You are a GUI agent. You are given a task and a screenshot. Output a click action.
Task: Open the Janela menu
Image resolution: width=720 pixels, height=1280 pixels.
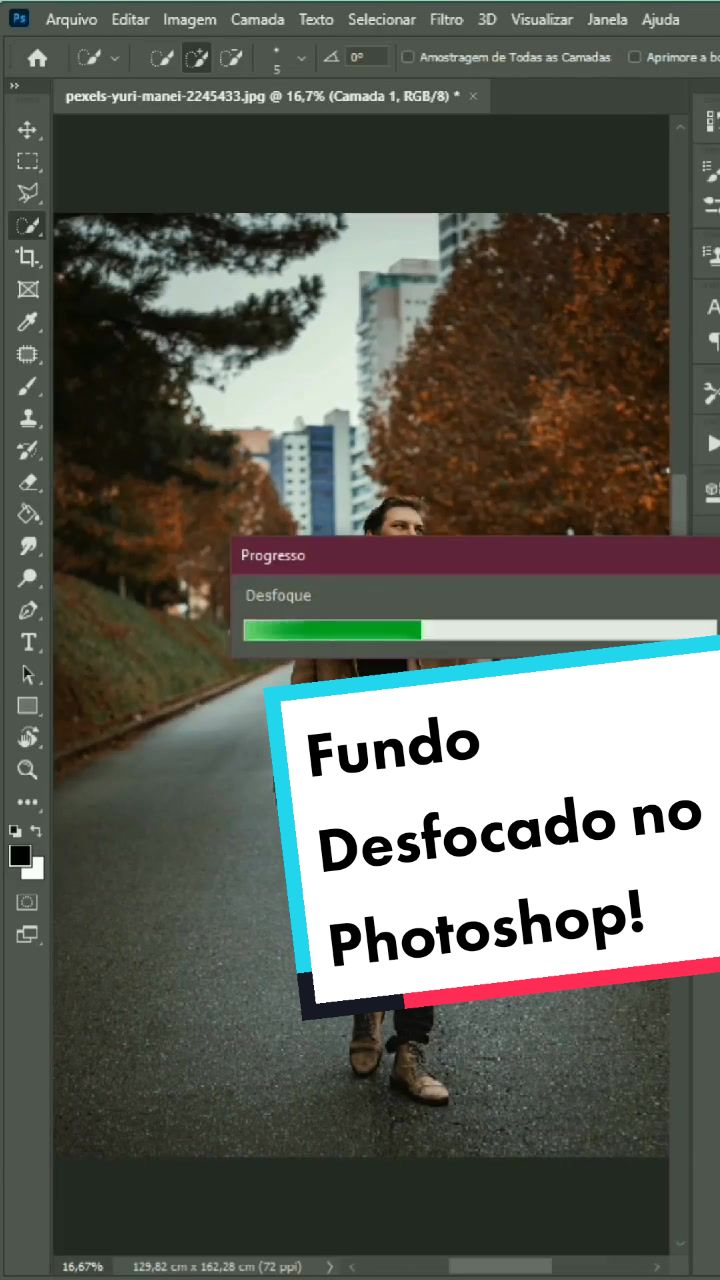coord(608,19)
